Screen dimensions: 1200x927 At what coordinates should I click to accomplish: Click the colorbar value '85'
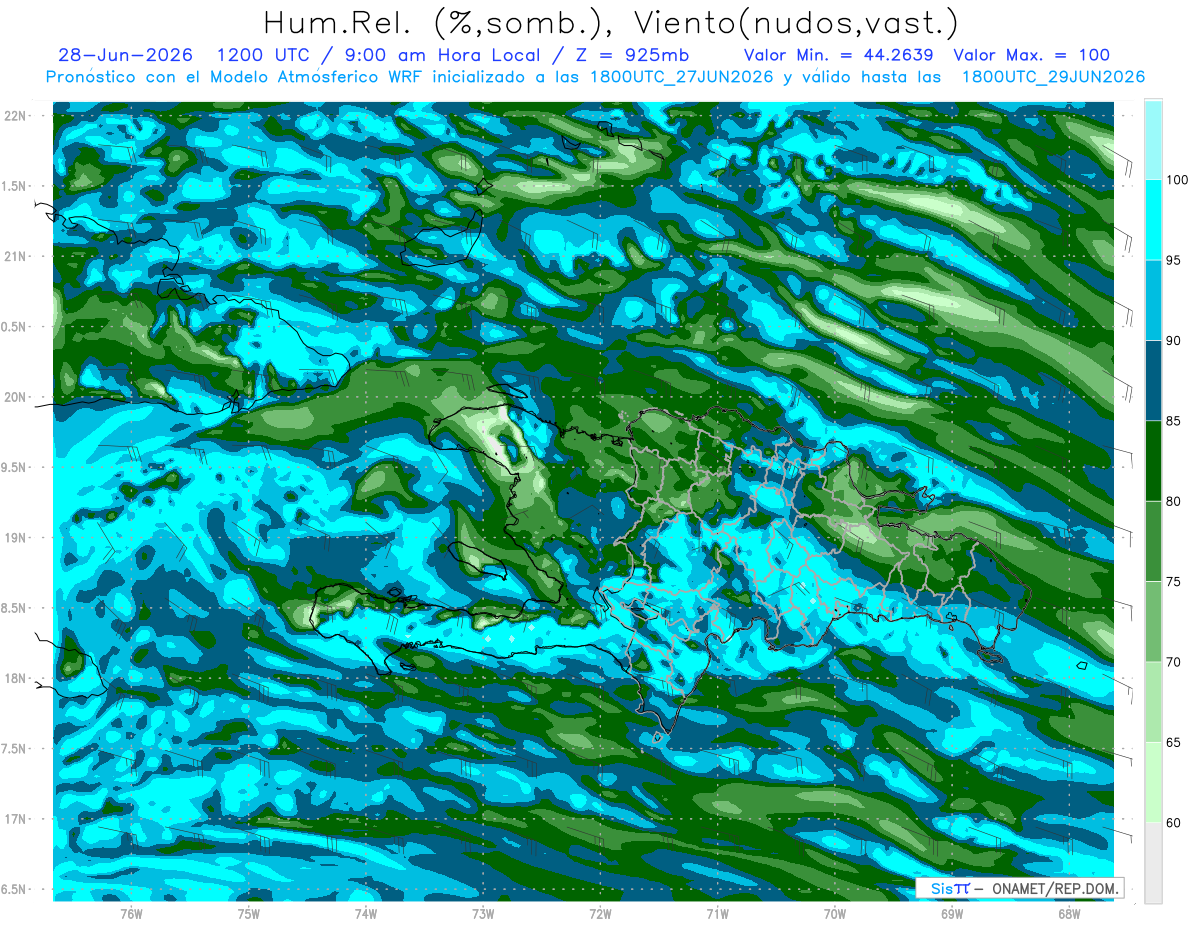click(1175, 421)
